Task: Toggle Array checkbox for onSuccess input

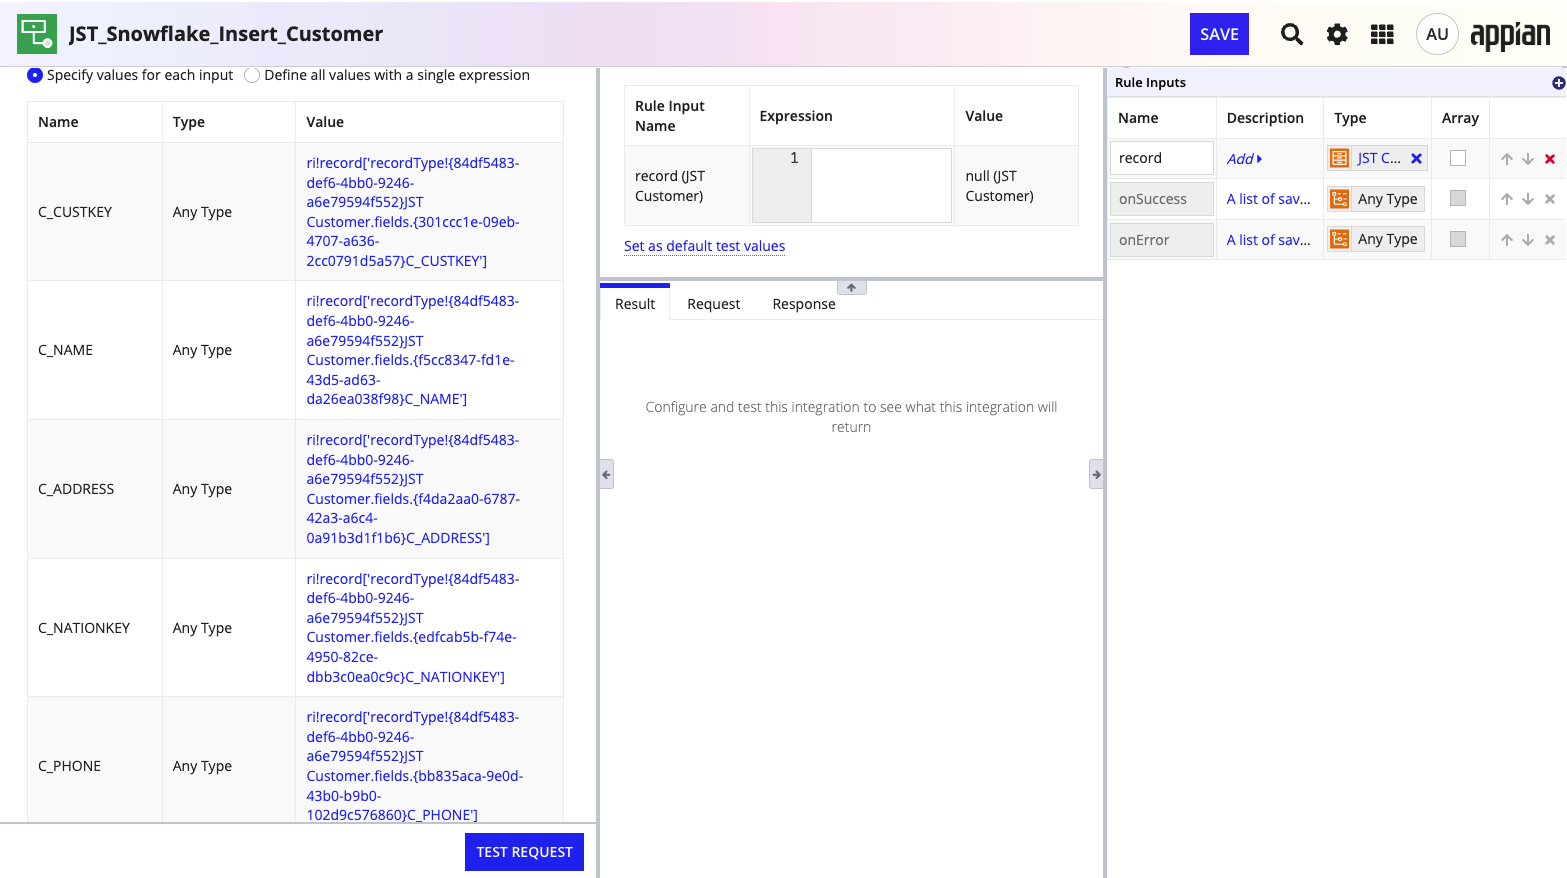Action: [1458, 198]
